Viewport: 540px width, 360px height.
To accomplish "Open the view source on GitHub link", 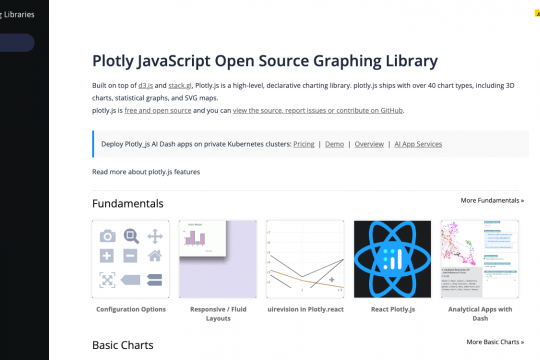I will 318,111.
